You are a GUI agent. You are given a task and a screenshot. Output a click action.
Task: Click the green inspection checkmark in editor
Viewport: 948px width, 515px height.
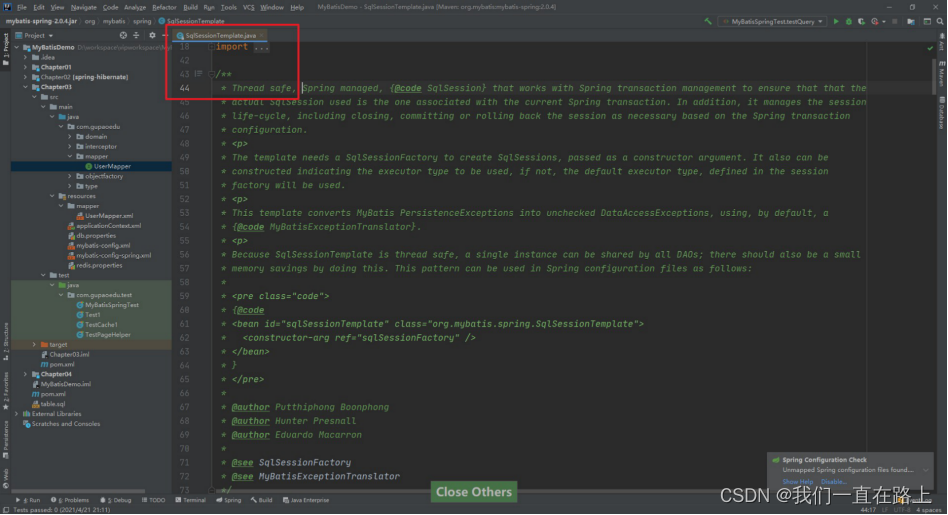pyautogui.click(x=930, y=48)
